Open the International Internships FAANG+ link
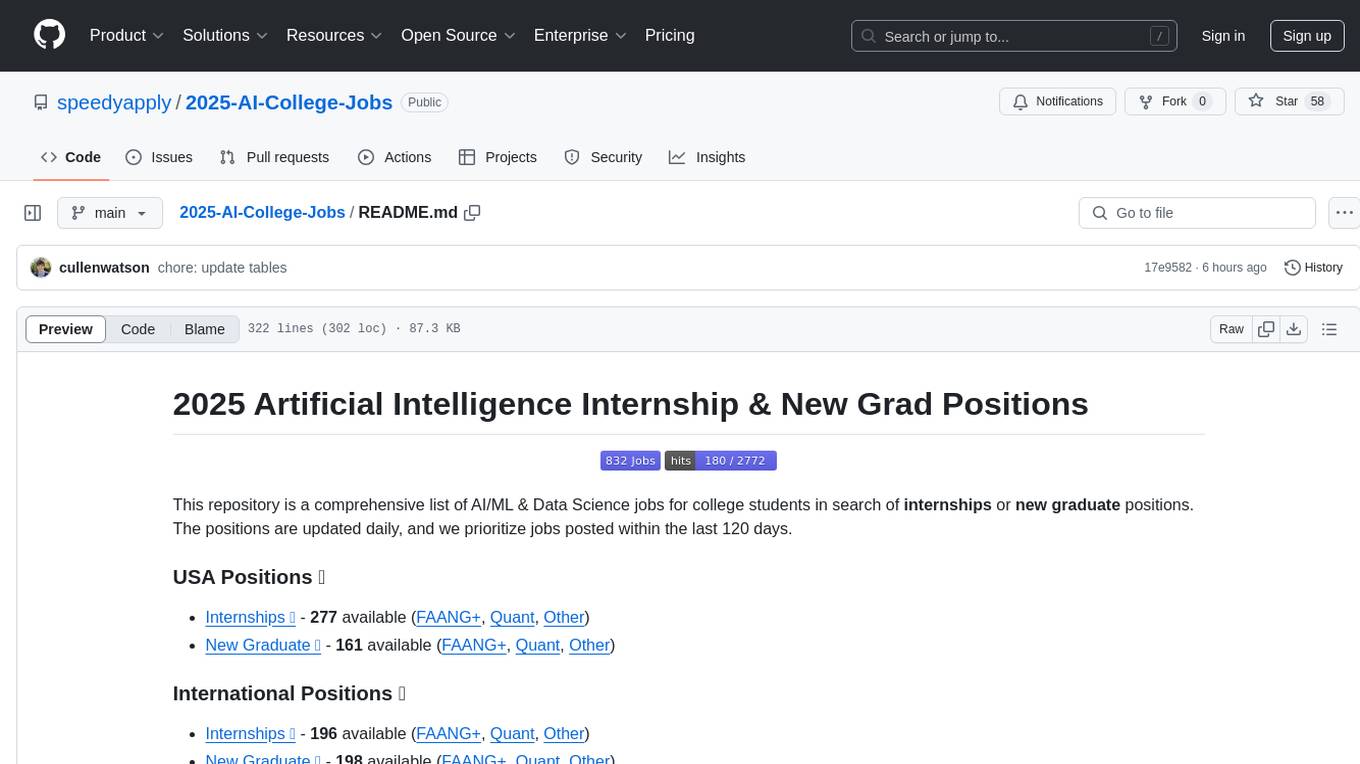 [448, 733]
